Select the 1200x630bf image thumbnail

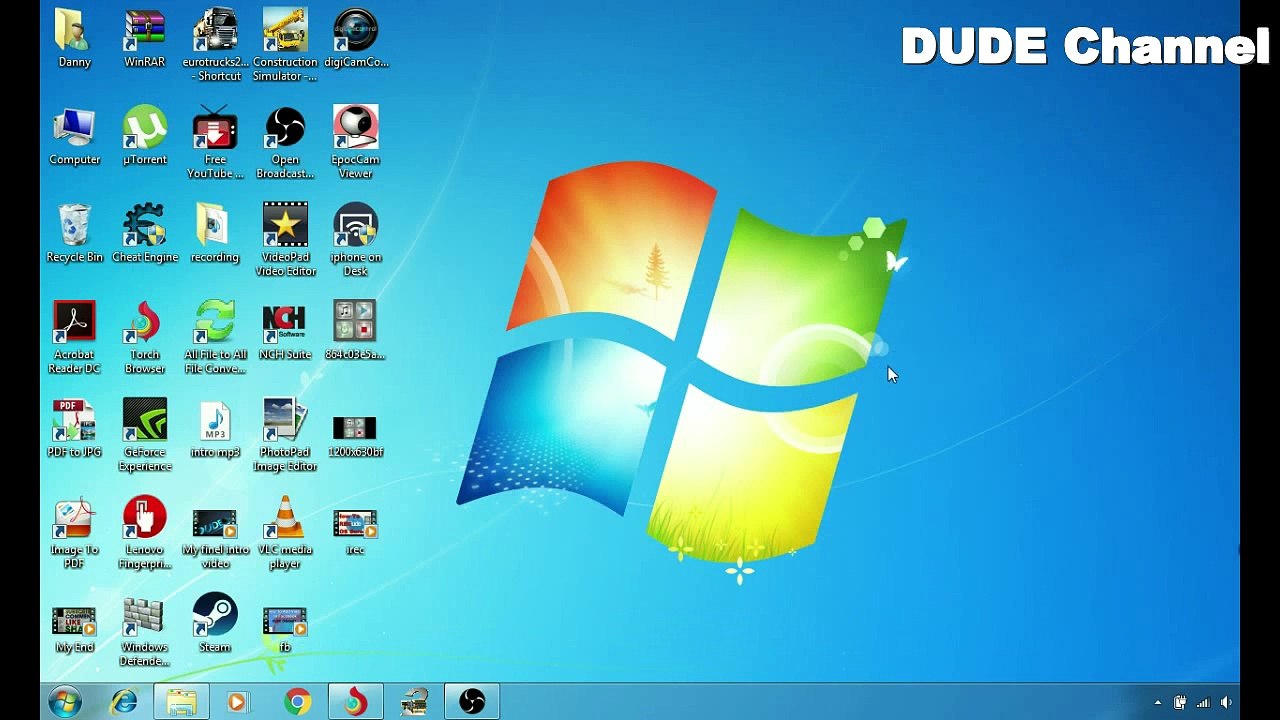point(356,436)
